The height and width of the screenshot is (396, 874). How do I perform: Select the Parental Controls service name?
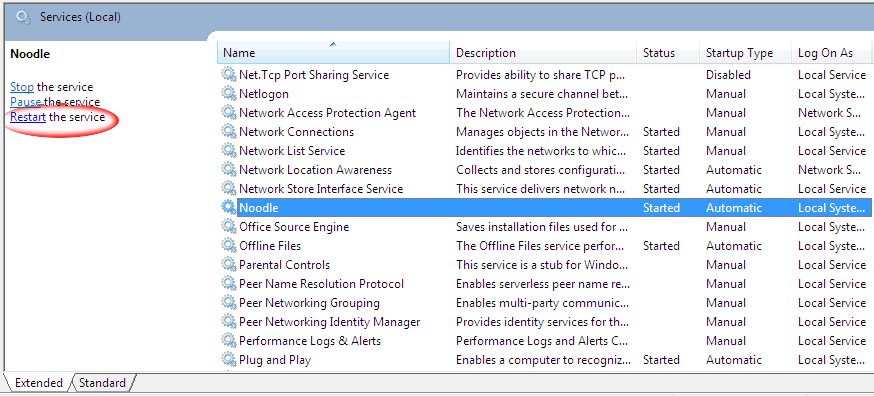click(x=284, y=264)
